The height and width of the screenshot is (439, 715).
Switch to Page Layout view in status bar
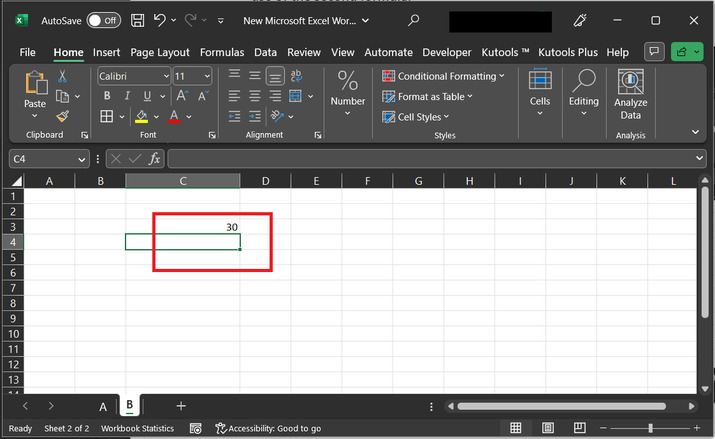coord(547,428)
